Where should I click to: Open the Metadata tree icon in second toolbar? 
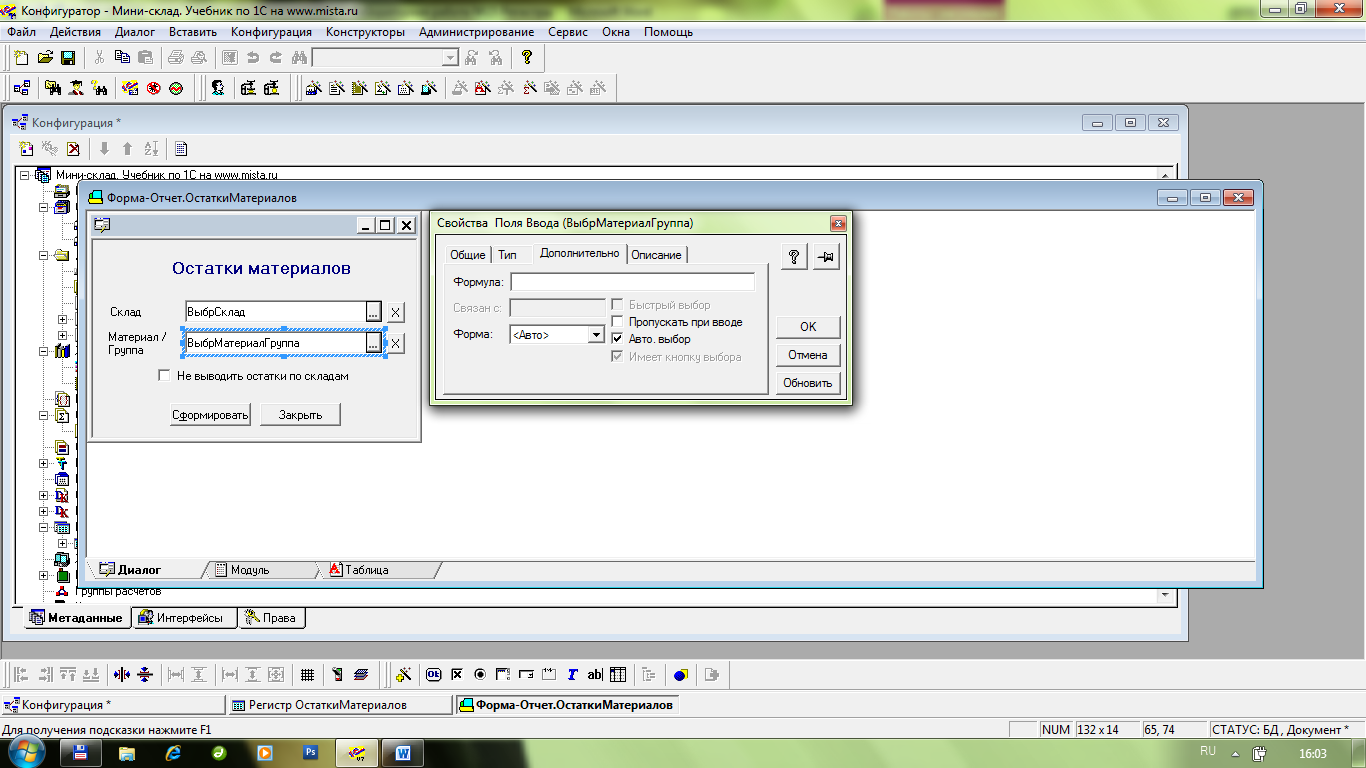tap(21, 88)
